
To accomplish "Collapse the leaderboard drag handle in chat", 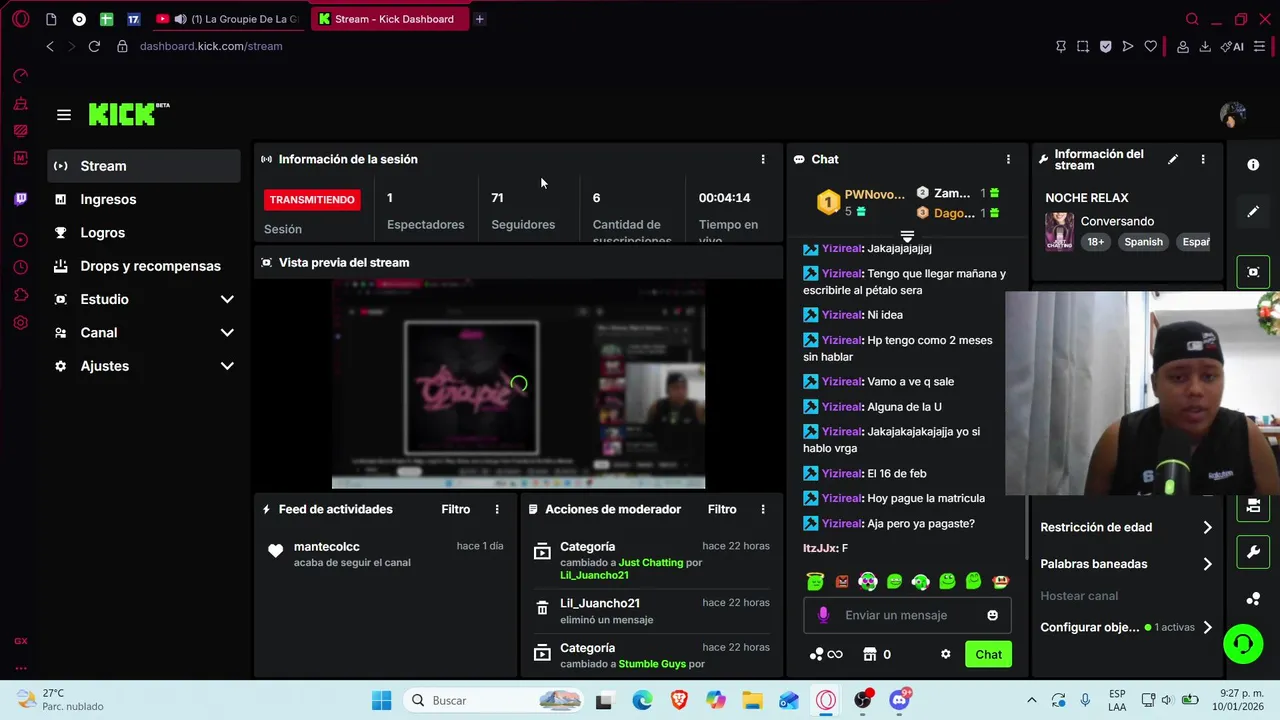I will 907,237.
